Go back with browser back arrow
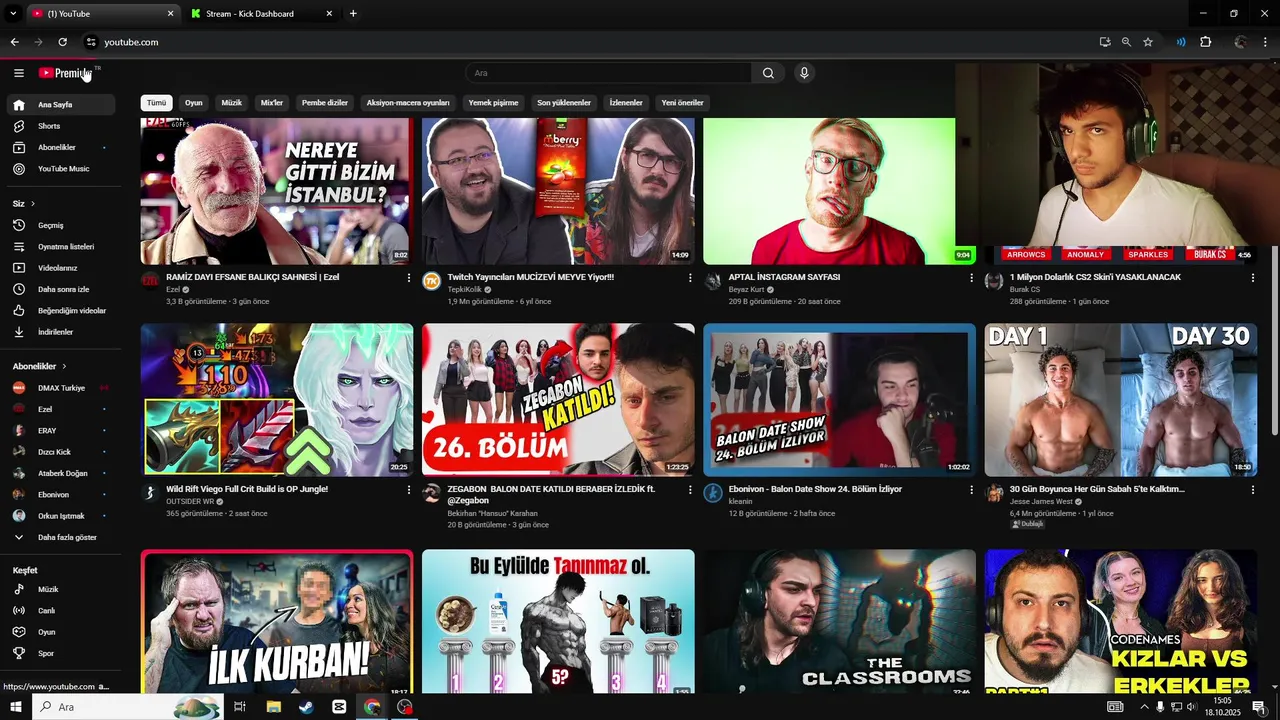This screenshot has height=720, width=1280. point(14,42)
